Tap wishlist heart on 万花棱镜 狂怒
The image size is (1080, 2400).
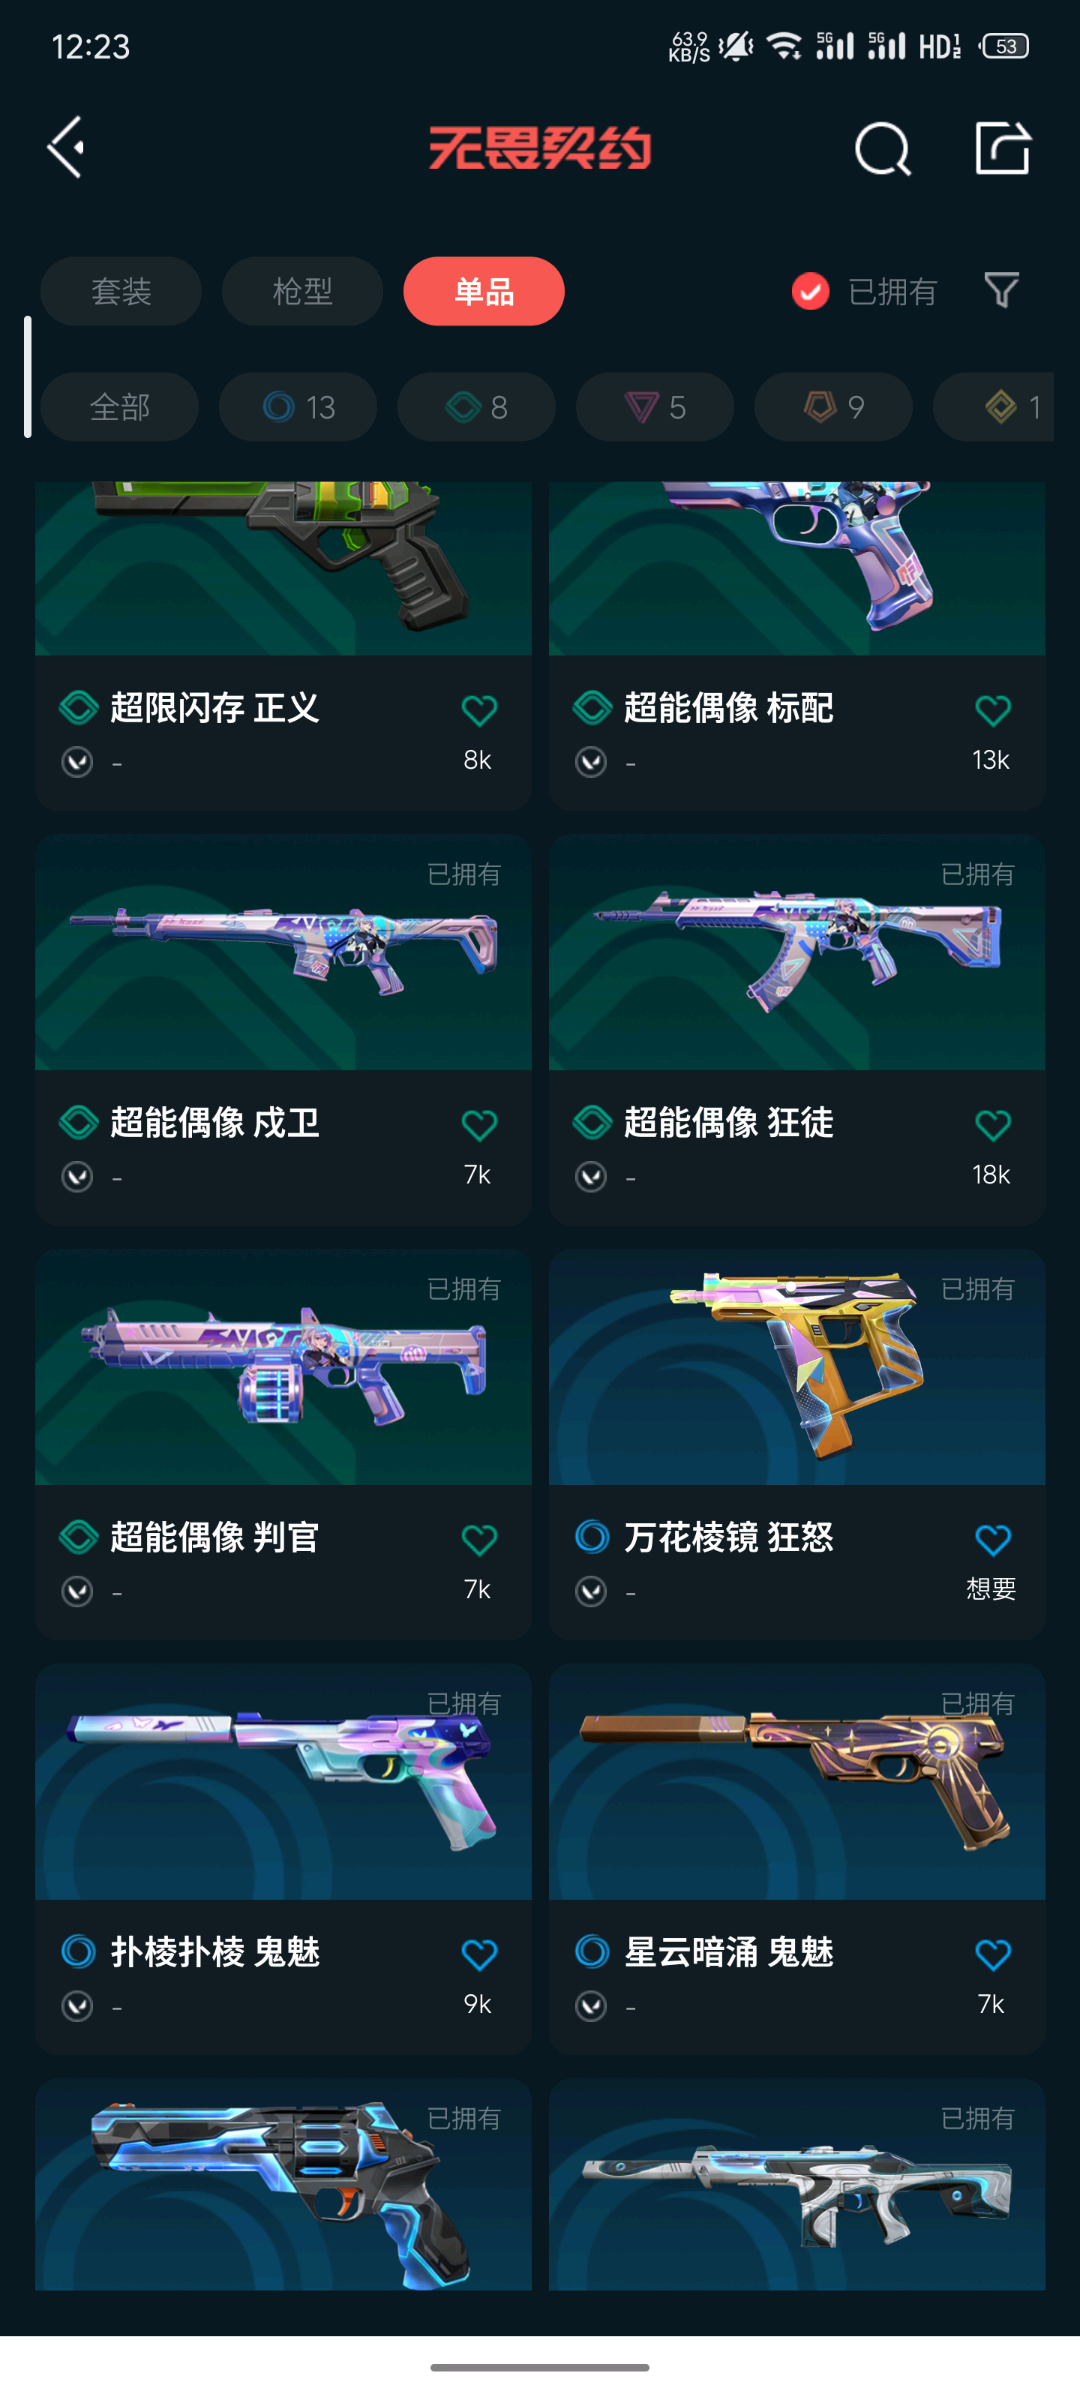point(992,1540)
